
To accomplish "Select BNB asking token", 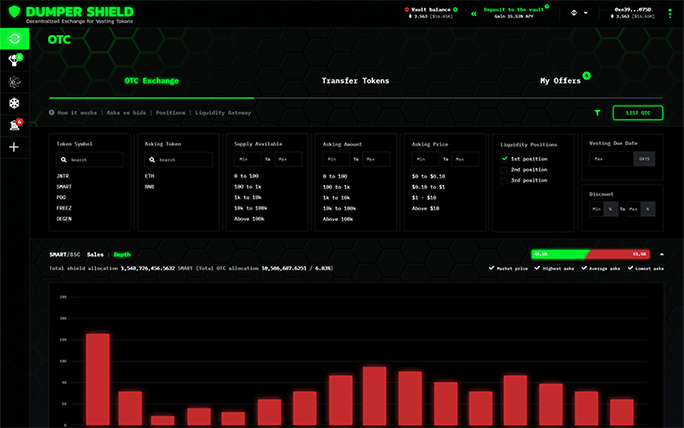I will tap(149, 187).
